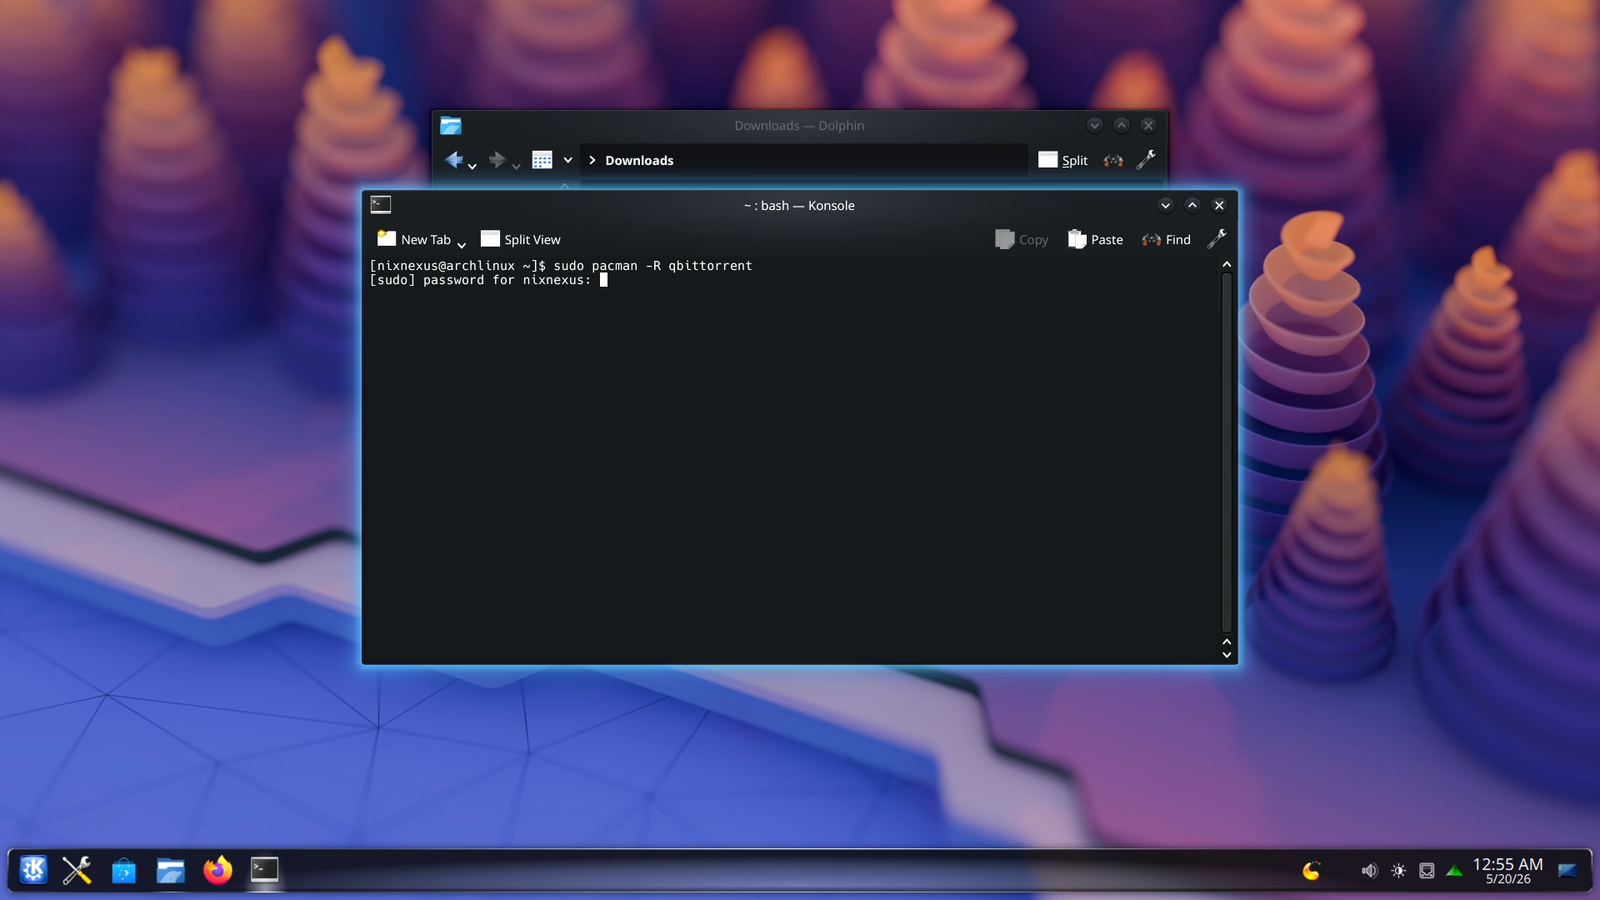Toggle night light moon tray icon
The height and width of the screenshot is (900, 1600).
1311,871
